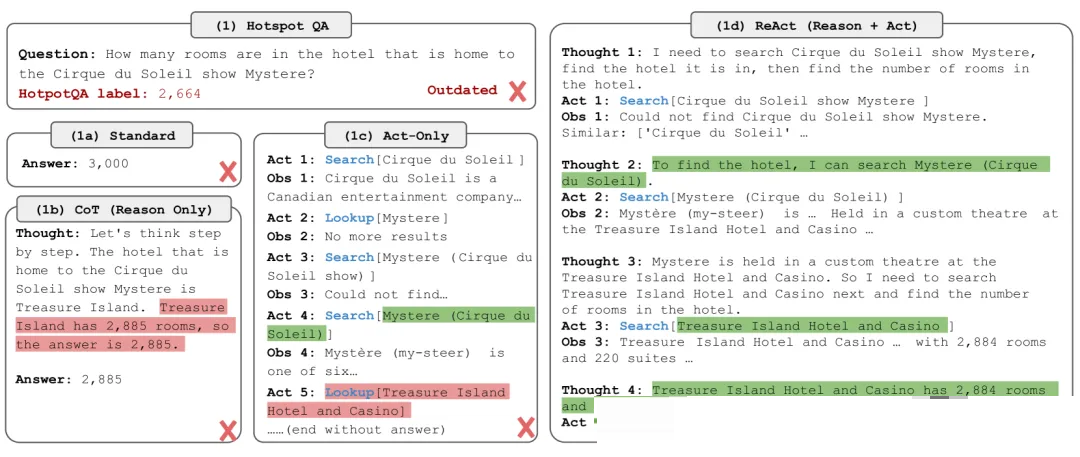Click the Search link in ReAct Act 3
This screenshot has height=457, width=1080.
pyautogui.click(x=644, y=326)
